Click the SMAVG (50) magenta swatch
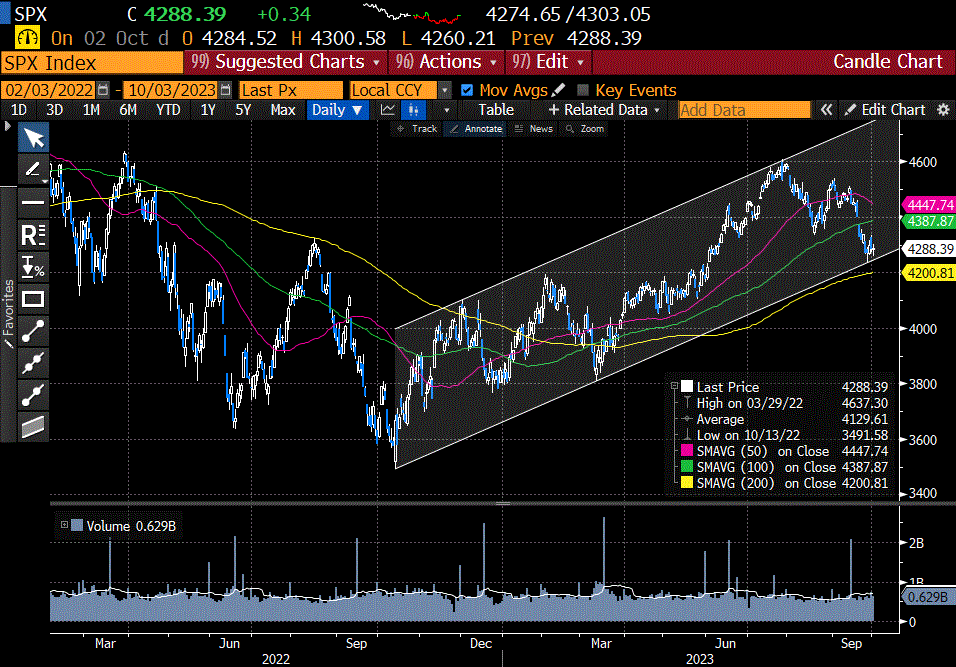Viewport: 956px width, 667px height. (687, 451)
